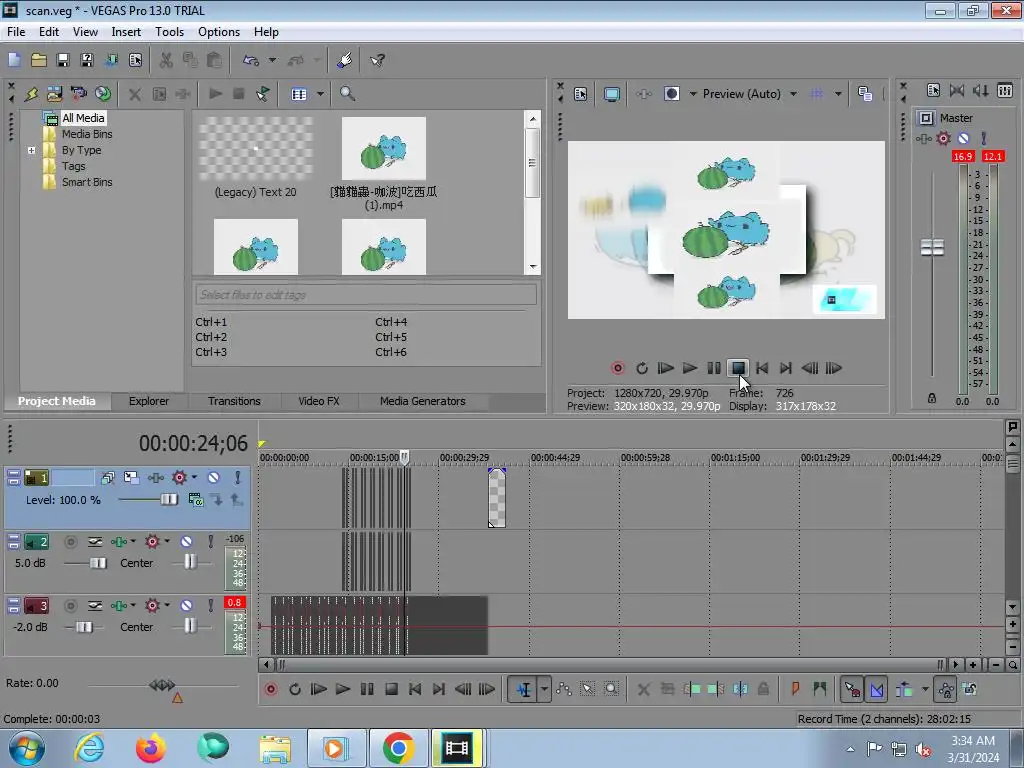
Task: Click the Insert Region green flags icon
Action: click(820, 689)
